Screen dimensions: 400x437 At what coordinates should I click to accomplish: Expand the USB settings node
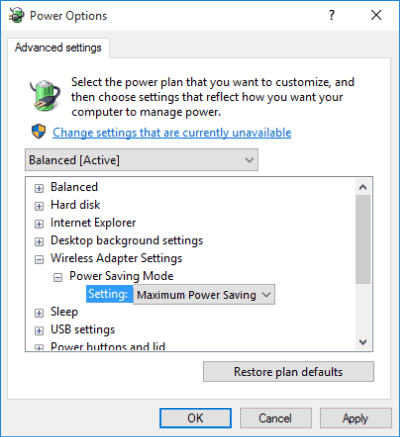(39, 331)
